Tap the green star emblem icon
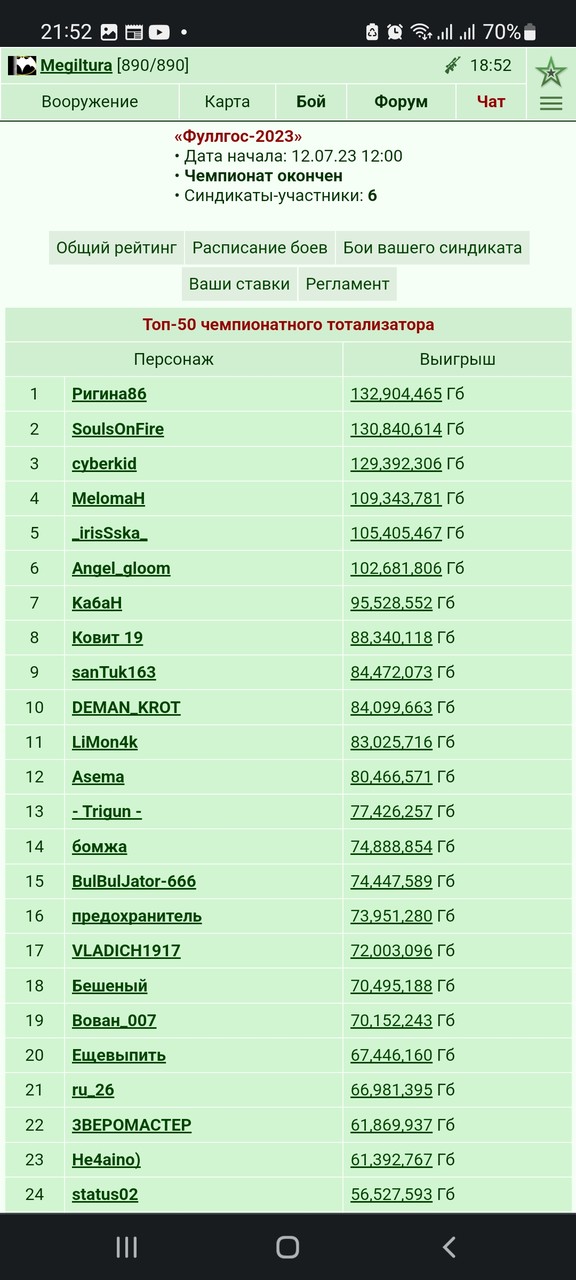 550,71
